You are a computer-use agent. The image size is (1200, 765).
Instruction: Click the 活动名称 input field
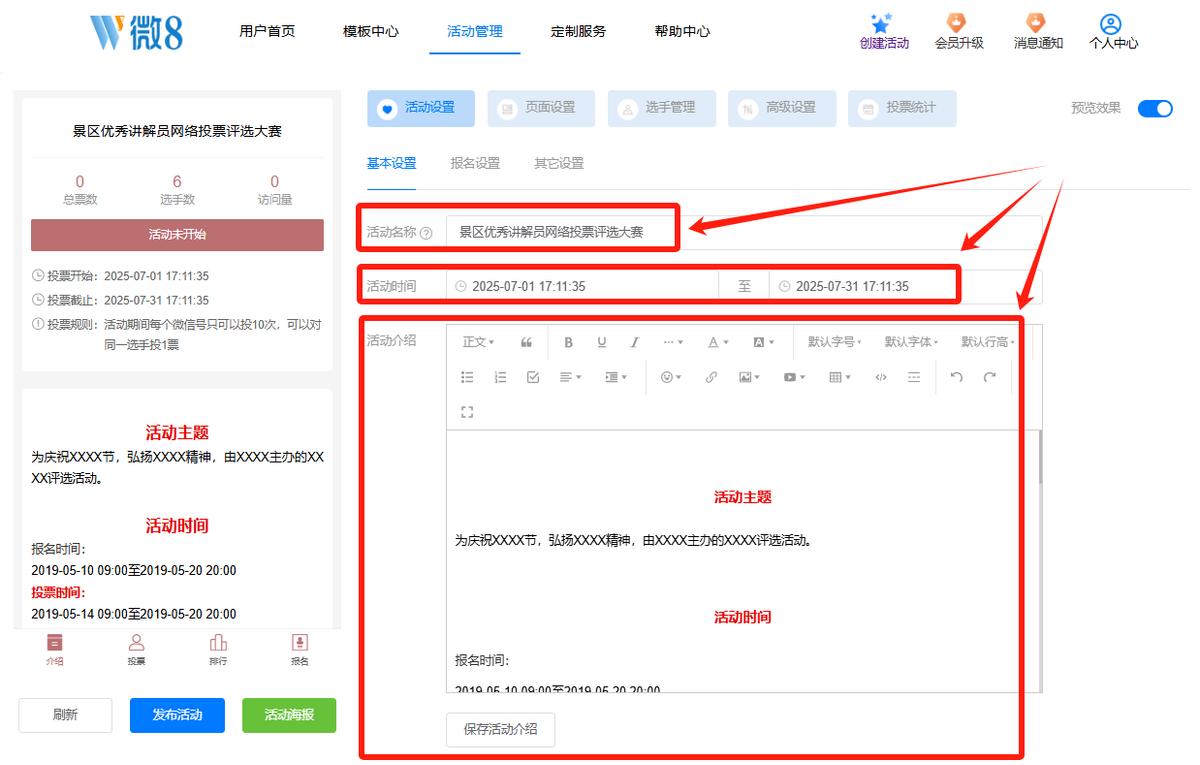click(744, 232)
